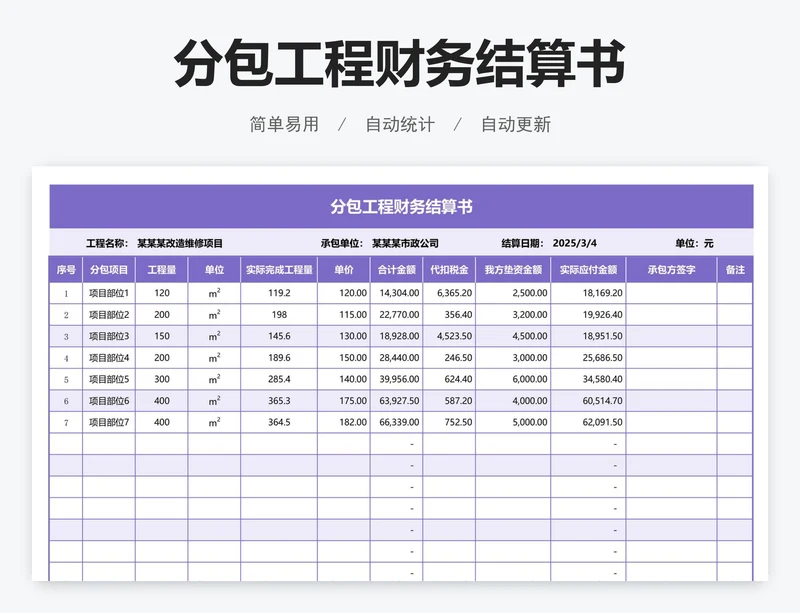Click the contractor value 某某某市政公司
The width and height of the screenshot is (800, 613).
pos(405,243)
